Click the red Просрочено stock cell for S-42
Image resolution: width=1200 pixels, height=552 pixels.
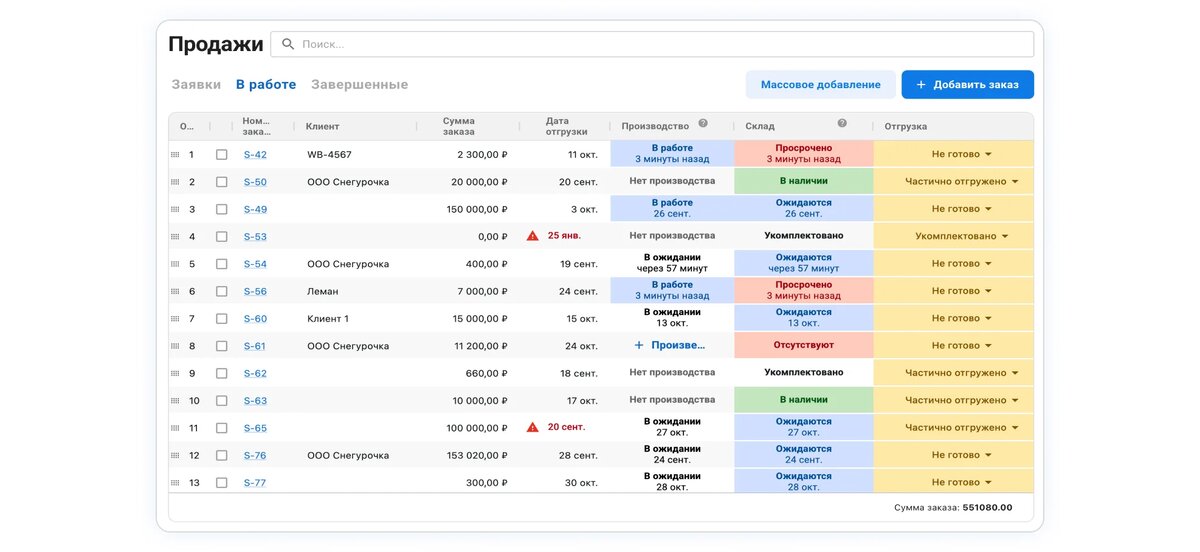(x=804, y=154)
